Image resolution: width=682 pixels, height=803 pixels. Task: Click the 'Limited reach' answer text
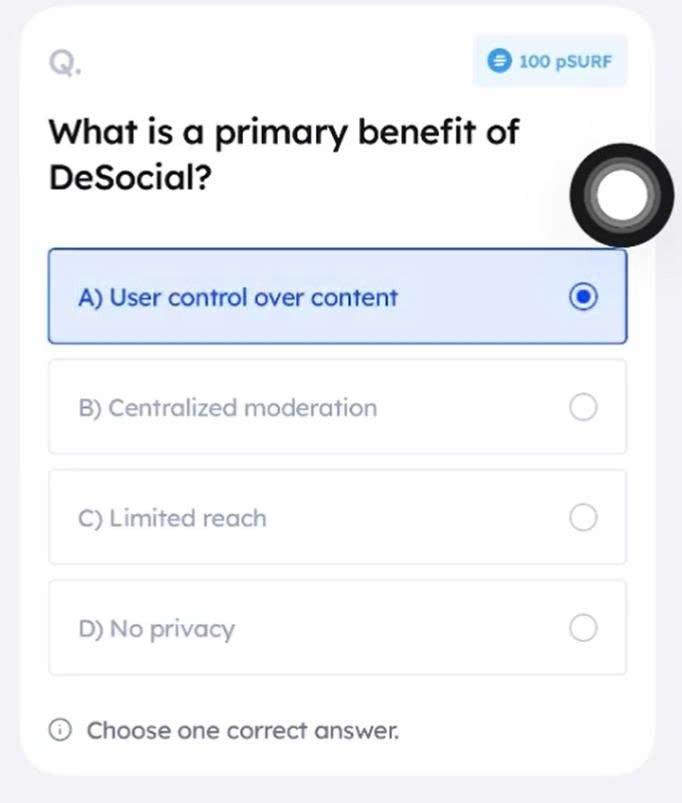[188, 518]
